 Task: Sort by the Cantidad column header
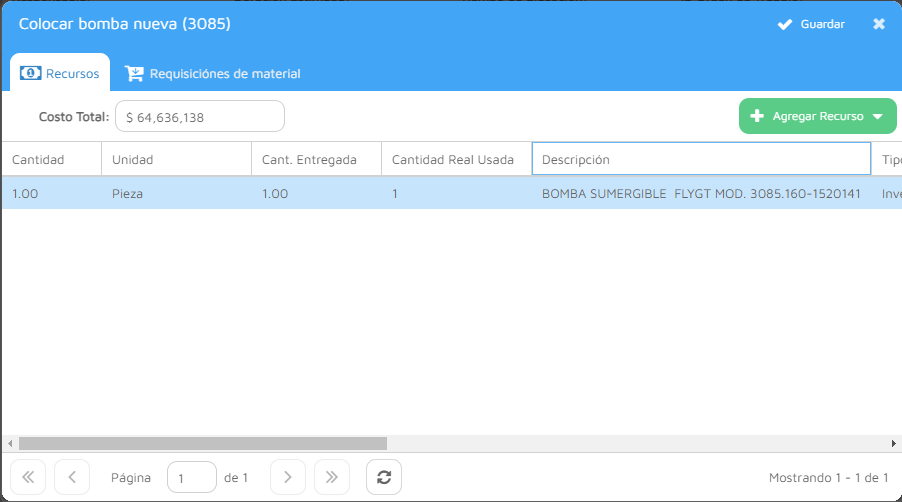50,160
